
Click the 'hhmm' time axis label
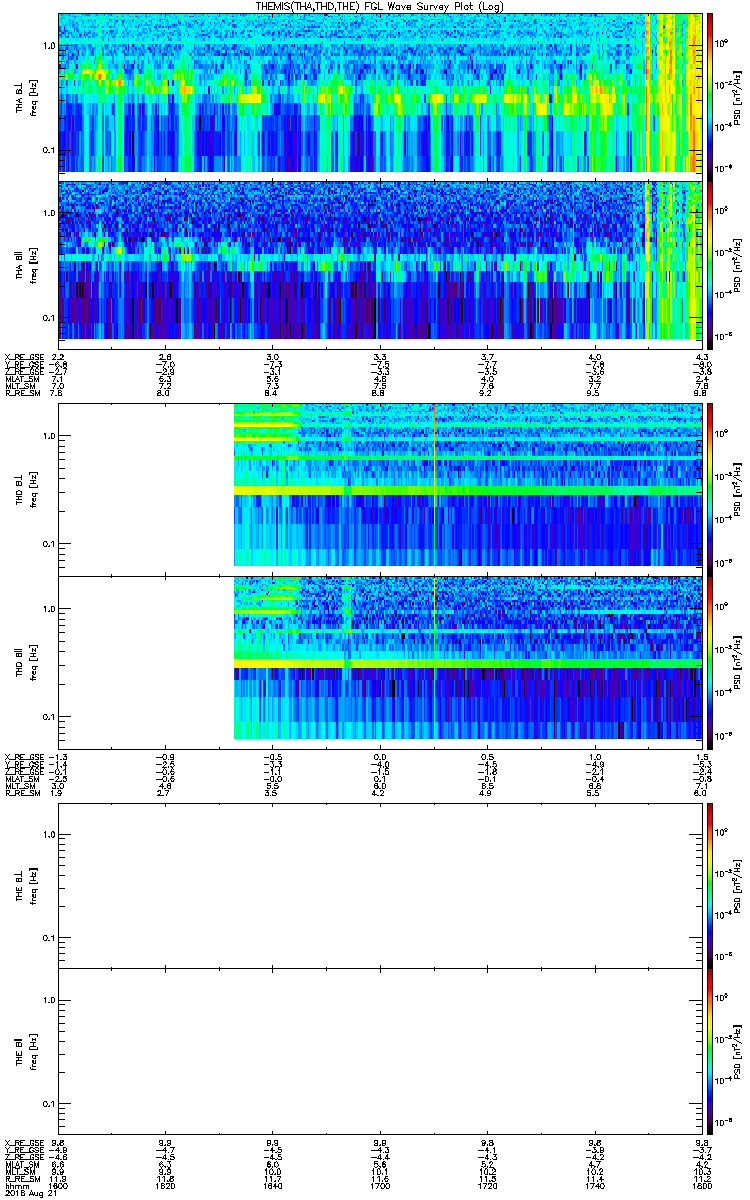[15, 1185]
